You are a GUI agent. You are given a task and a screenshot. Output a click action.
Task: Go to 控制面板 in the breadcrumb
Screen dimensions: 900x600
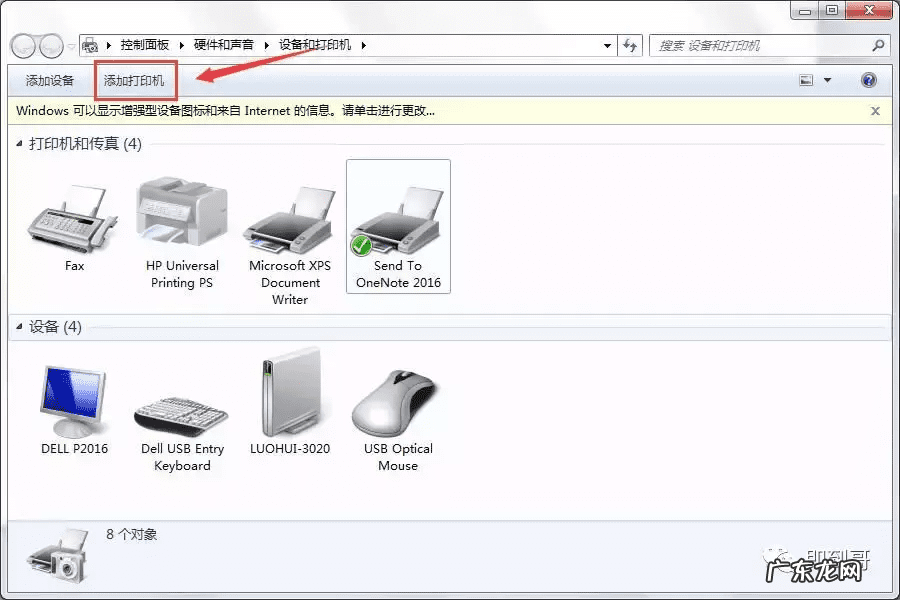pyautogui.click(x=145, y=45)
